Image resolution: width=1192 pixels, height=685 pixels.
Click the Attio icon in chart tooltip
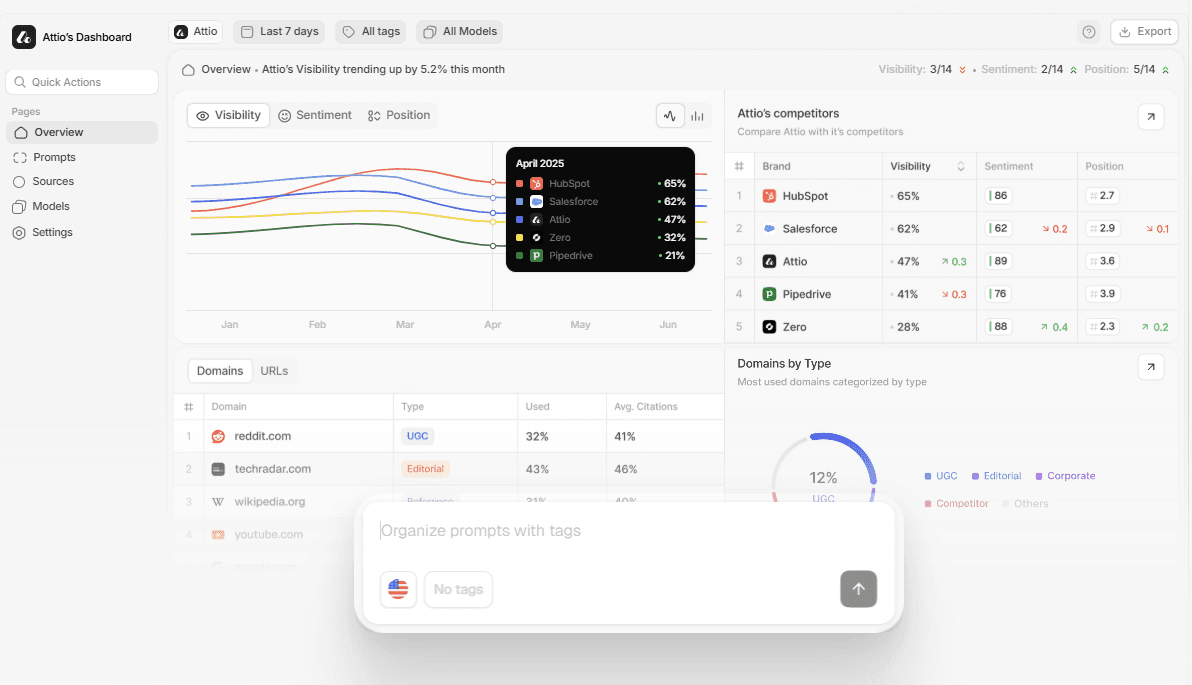536,220
